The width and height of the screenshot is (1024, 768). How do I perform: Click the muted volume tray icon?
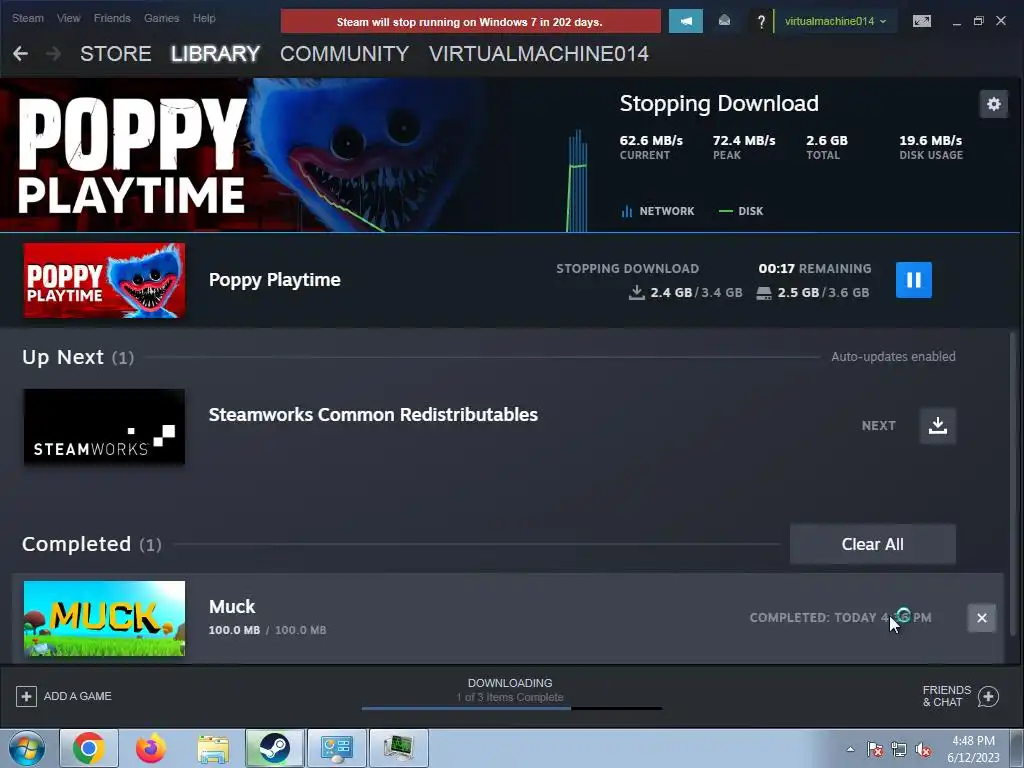923,749
